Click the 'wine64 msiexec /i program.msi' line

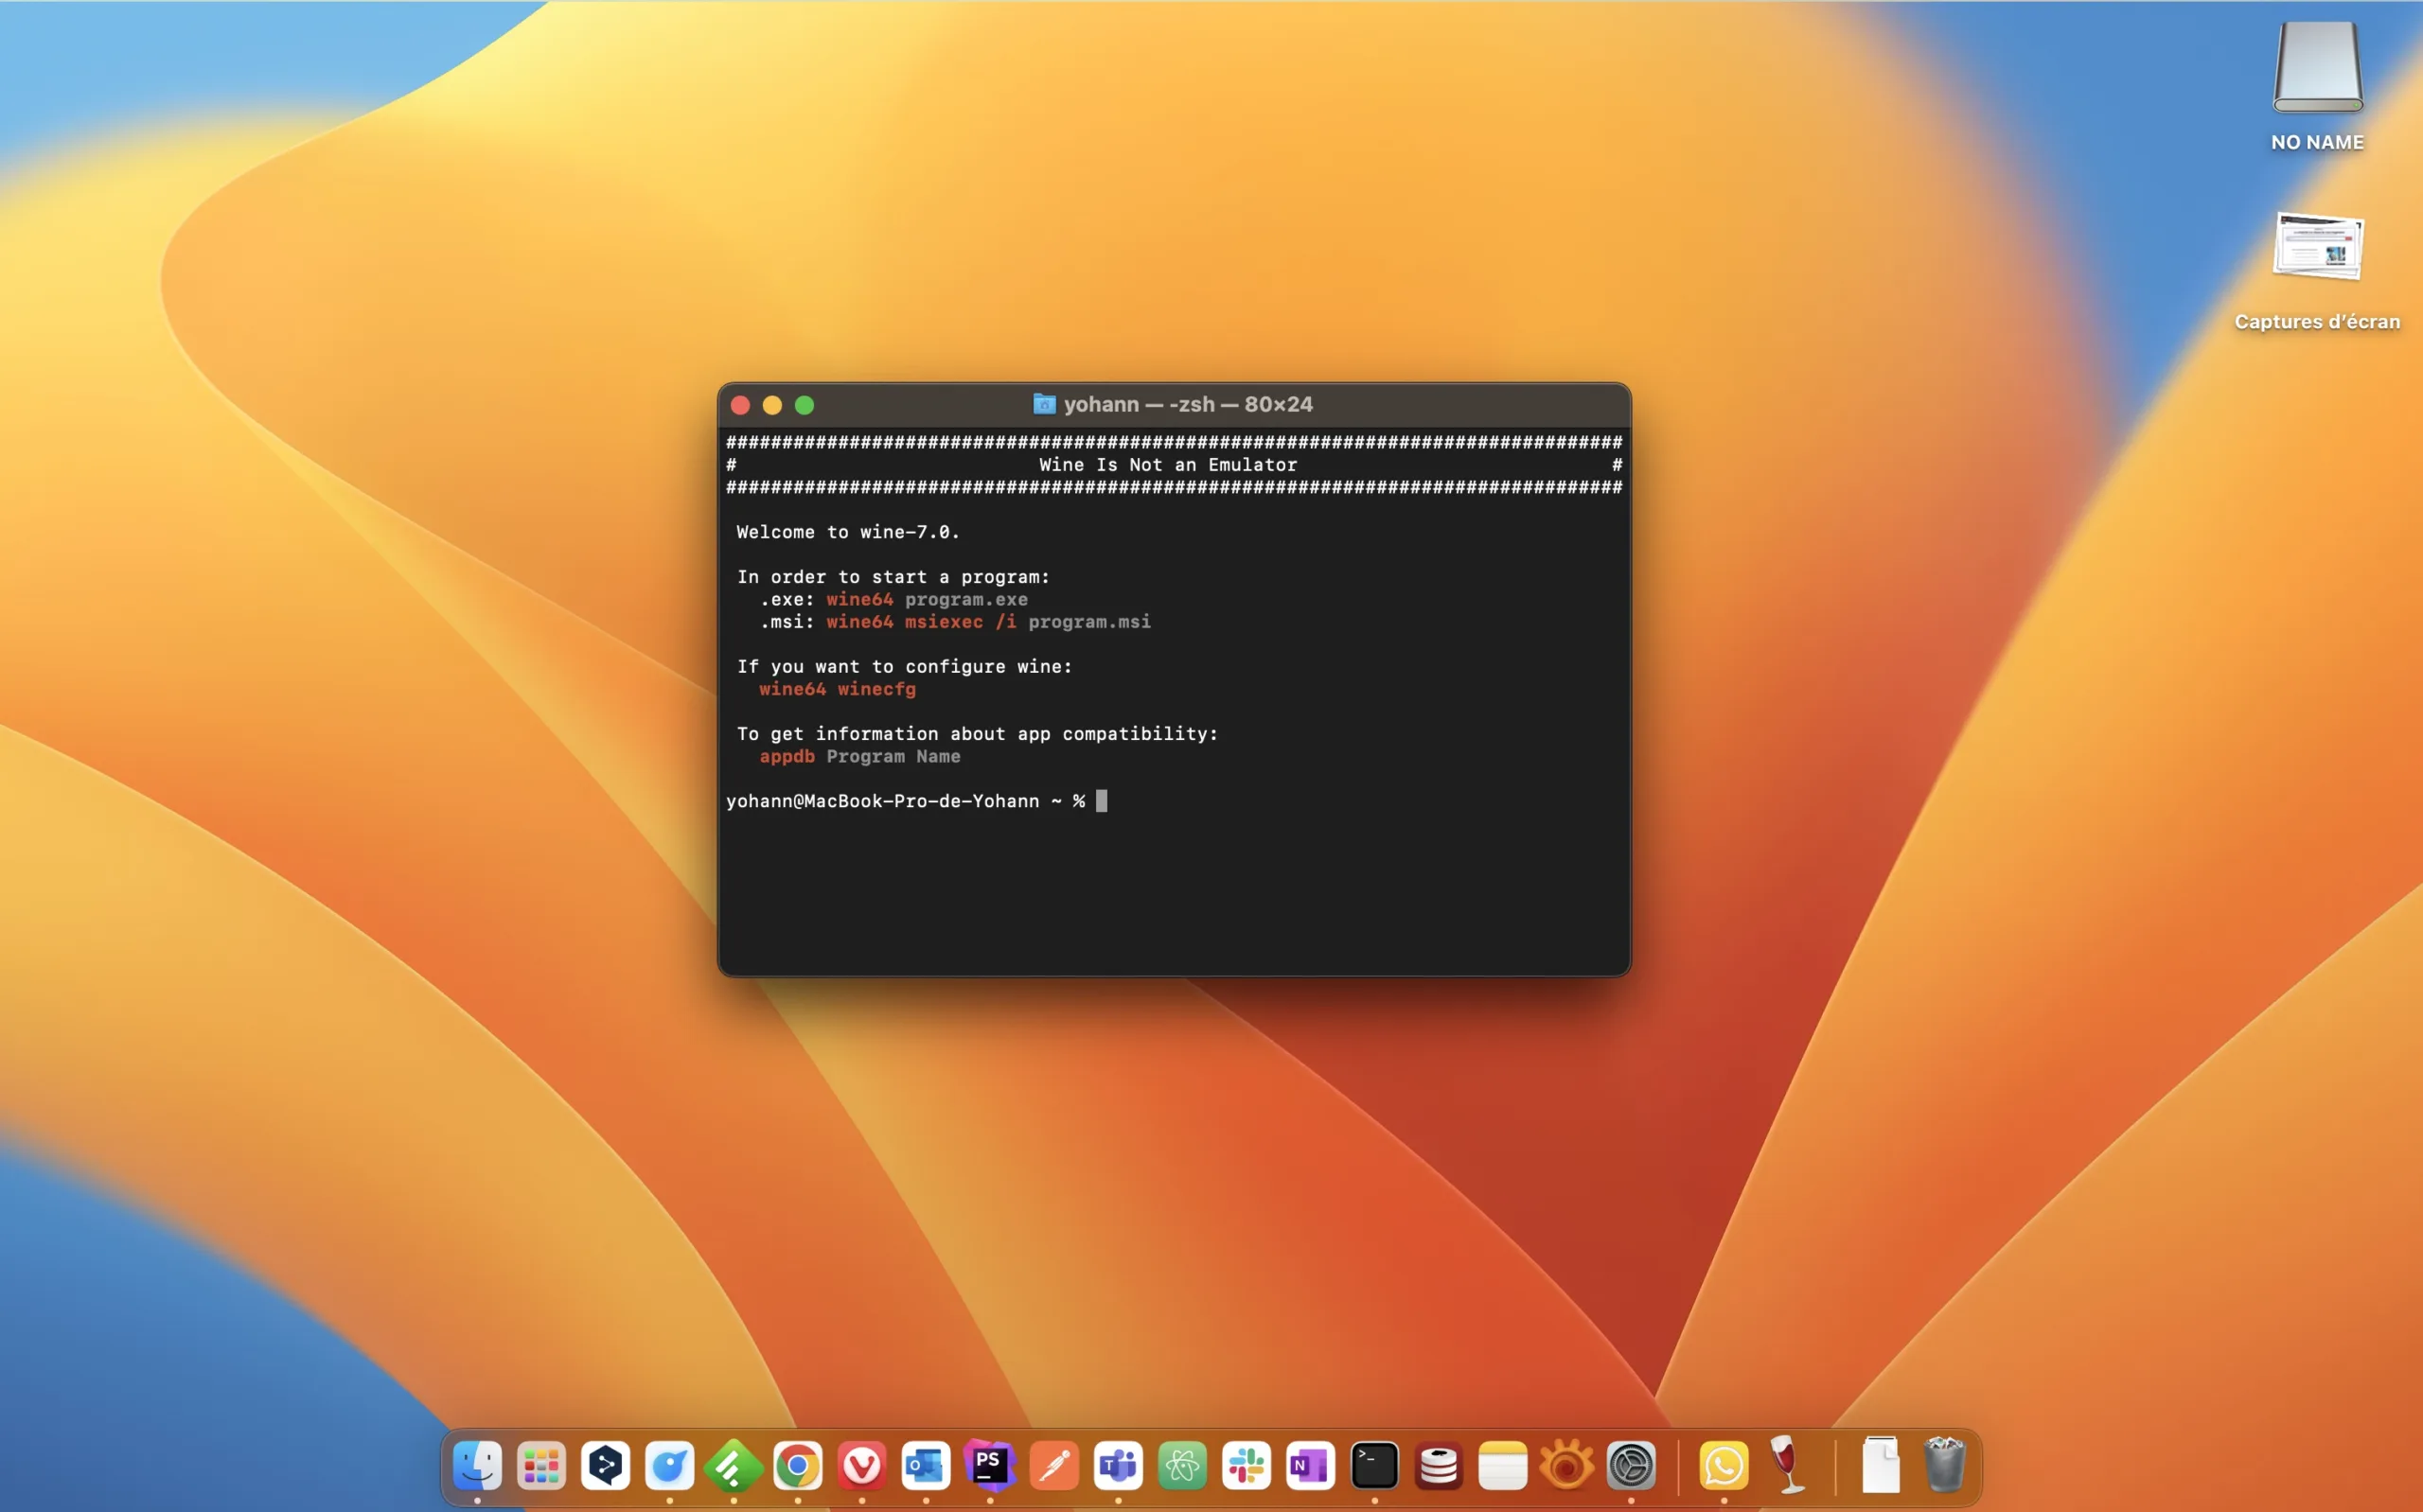pos(988,622)
